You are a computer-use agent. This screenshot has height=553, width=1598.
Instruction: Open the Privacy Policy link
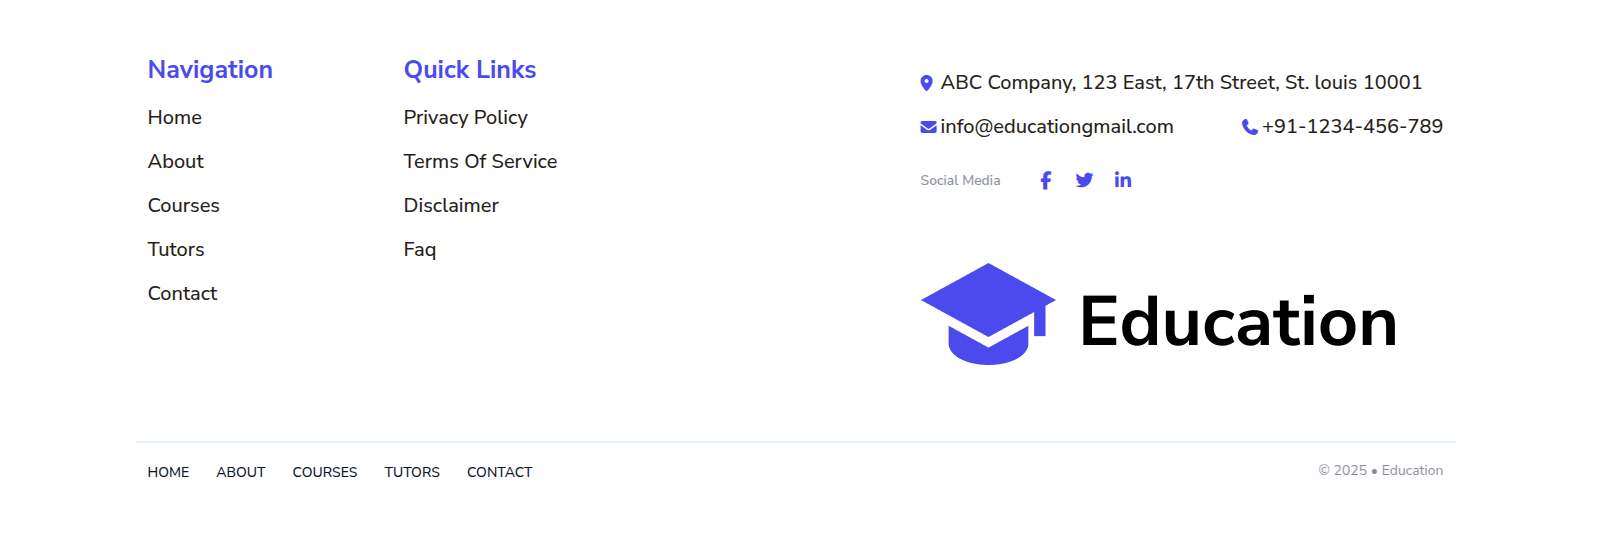(465, 118)
